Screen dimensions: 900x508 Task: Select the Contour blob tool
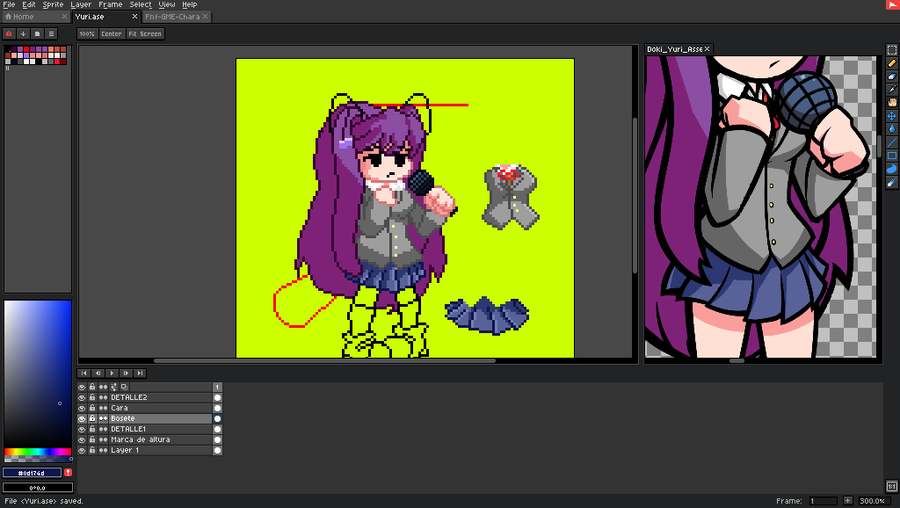[891, 169]
